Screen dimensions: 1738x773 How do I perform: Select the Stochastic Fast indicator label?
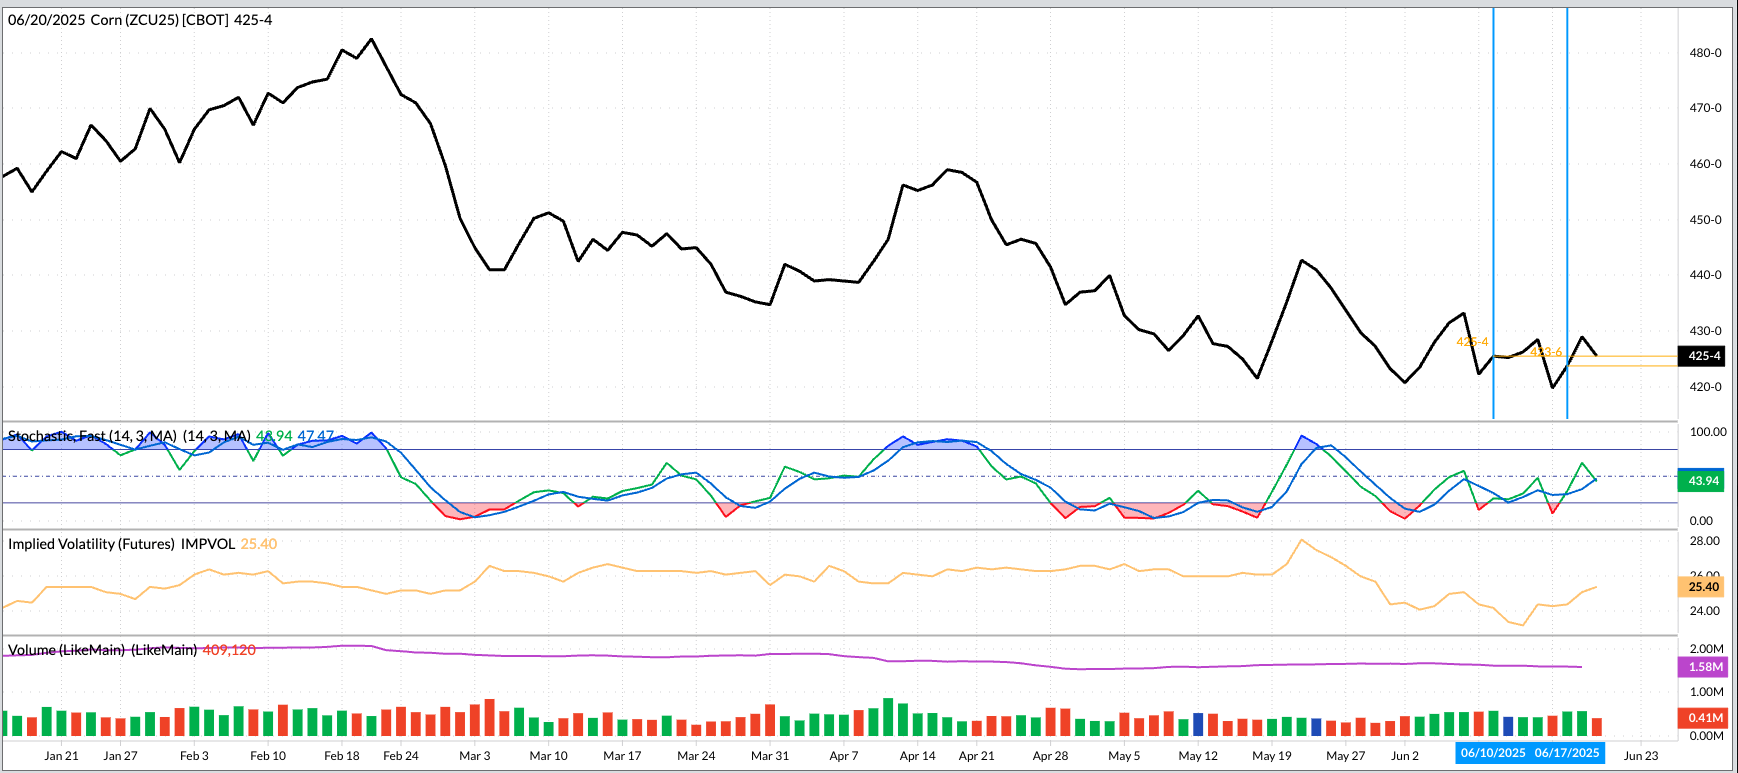click(x=92, y=436)
